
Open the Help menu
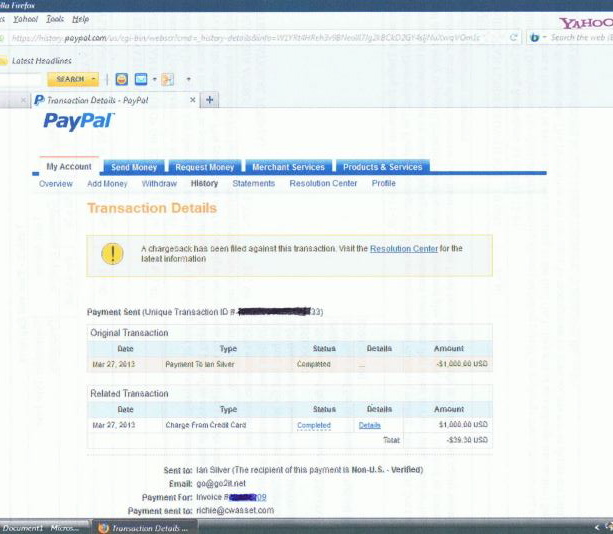pyautogui.click(x=81, y=19)
